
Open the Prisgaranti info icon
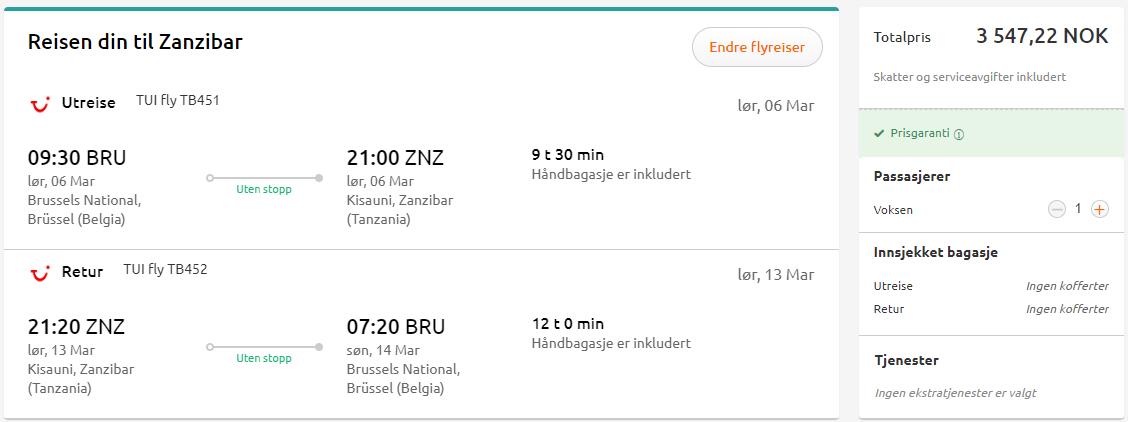pyautogui.click(x=959, y=134)
